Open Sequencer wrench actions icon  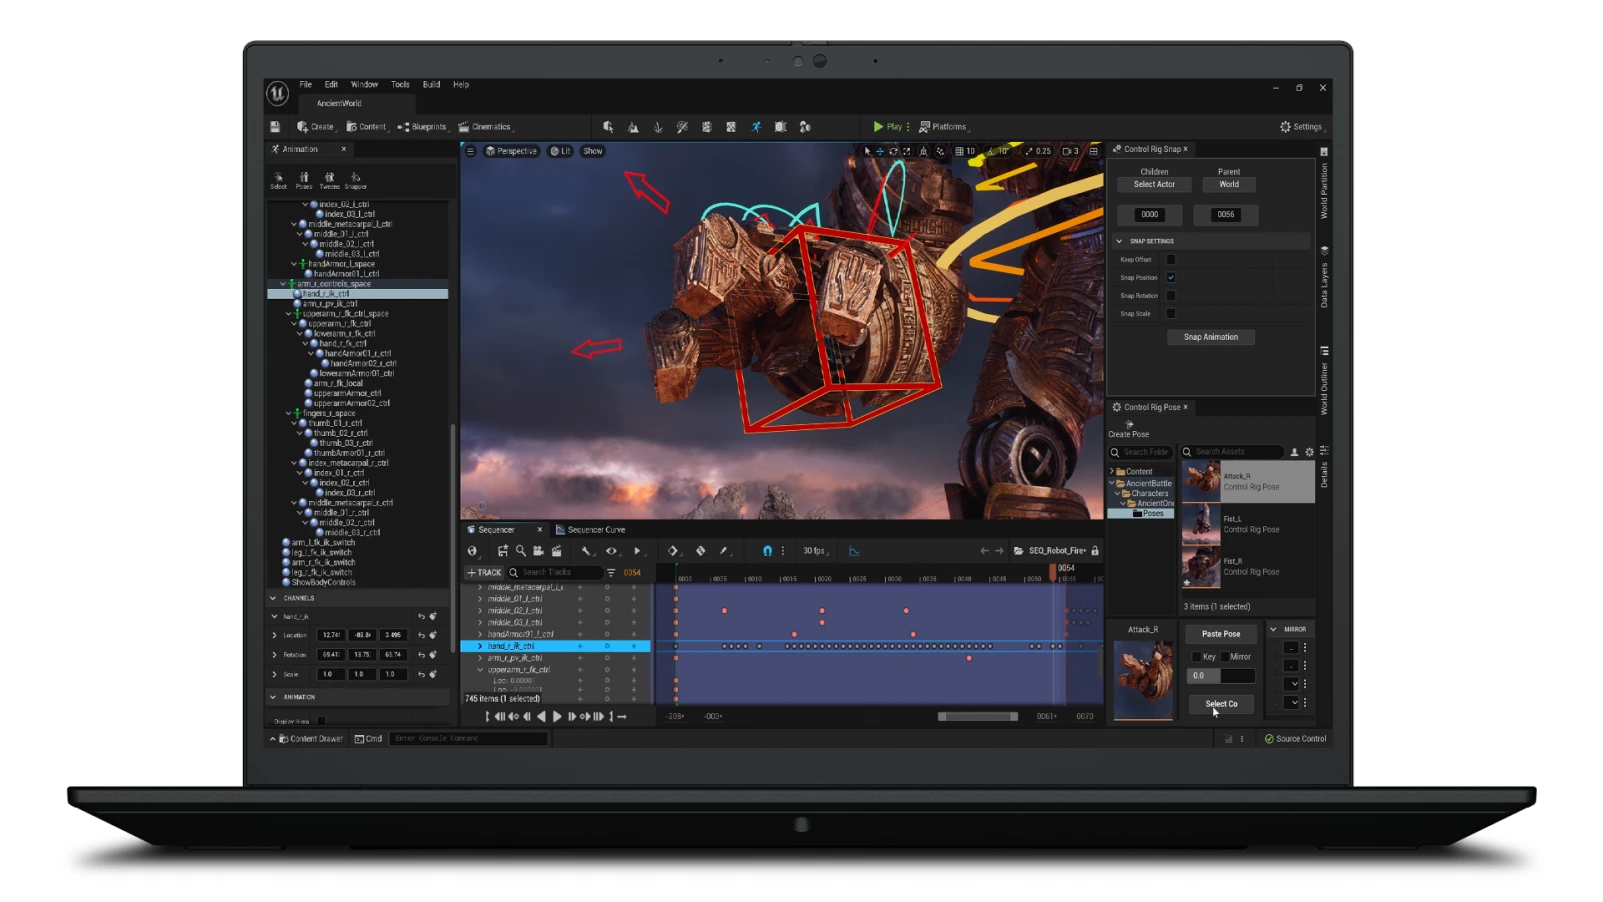pos(587,551)
